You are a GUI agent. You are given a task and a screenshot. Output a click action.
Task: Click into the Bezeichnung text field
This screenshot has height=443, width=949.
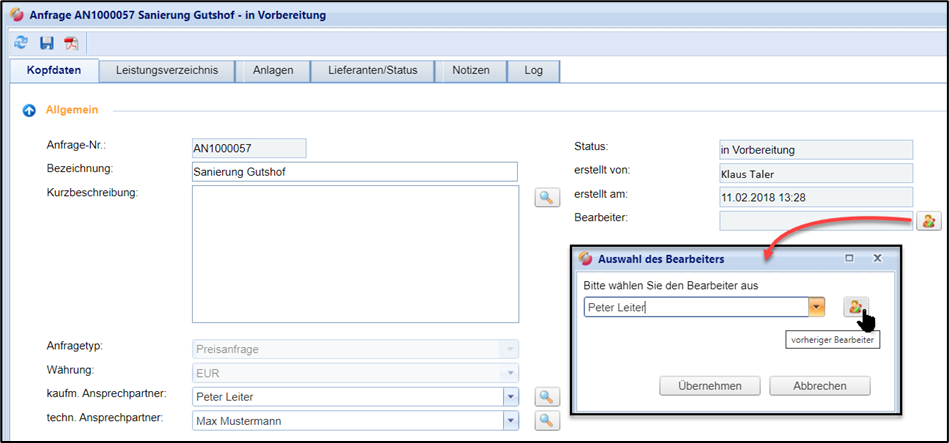354,172
